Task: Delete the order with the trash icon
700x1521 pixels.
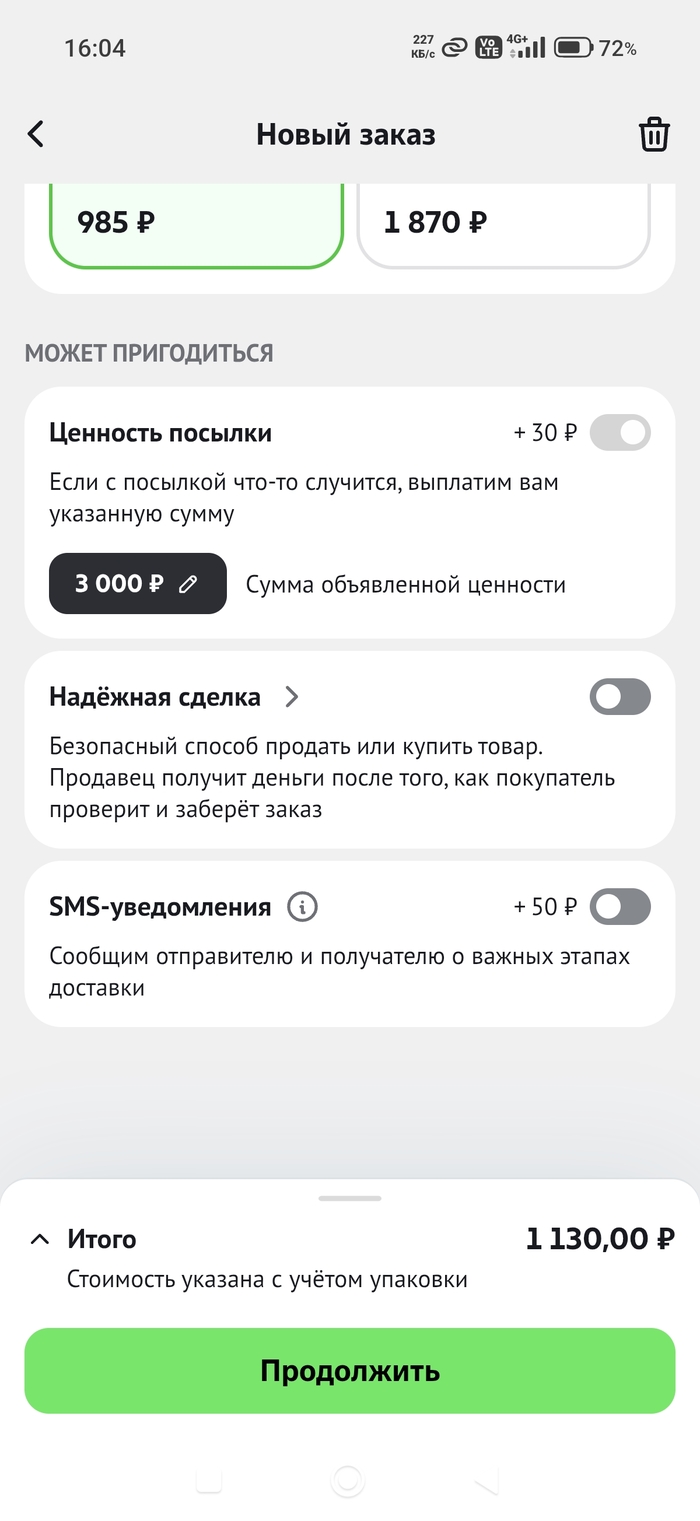Action: point(654,134)
